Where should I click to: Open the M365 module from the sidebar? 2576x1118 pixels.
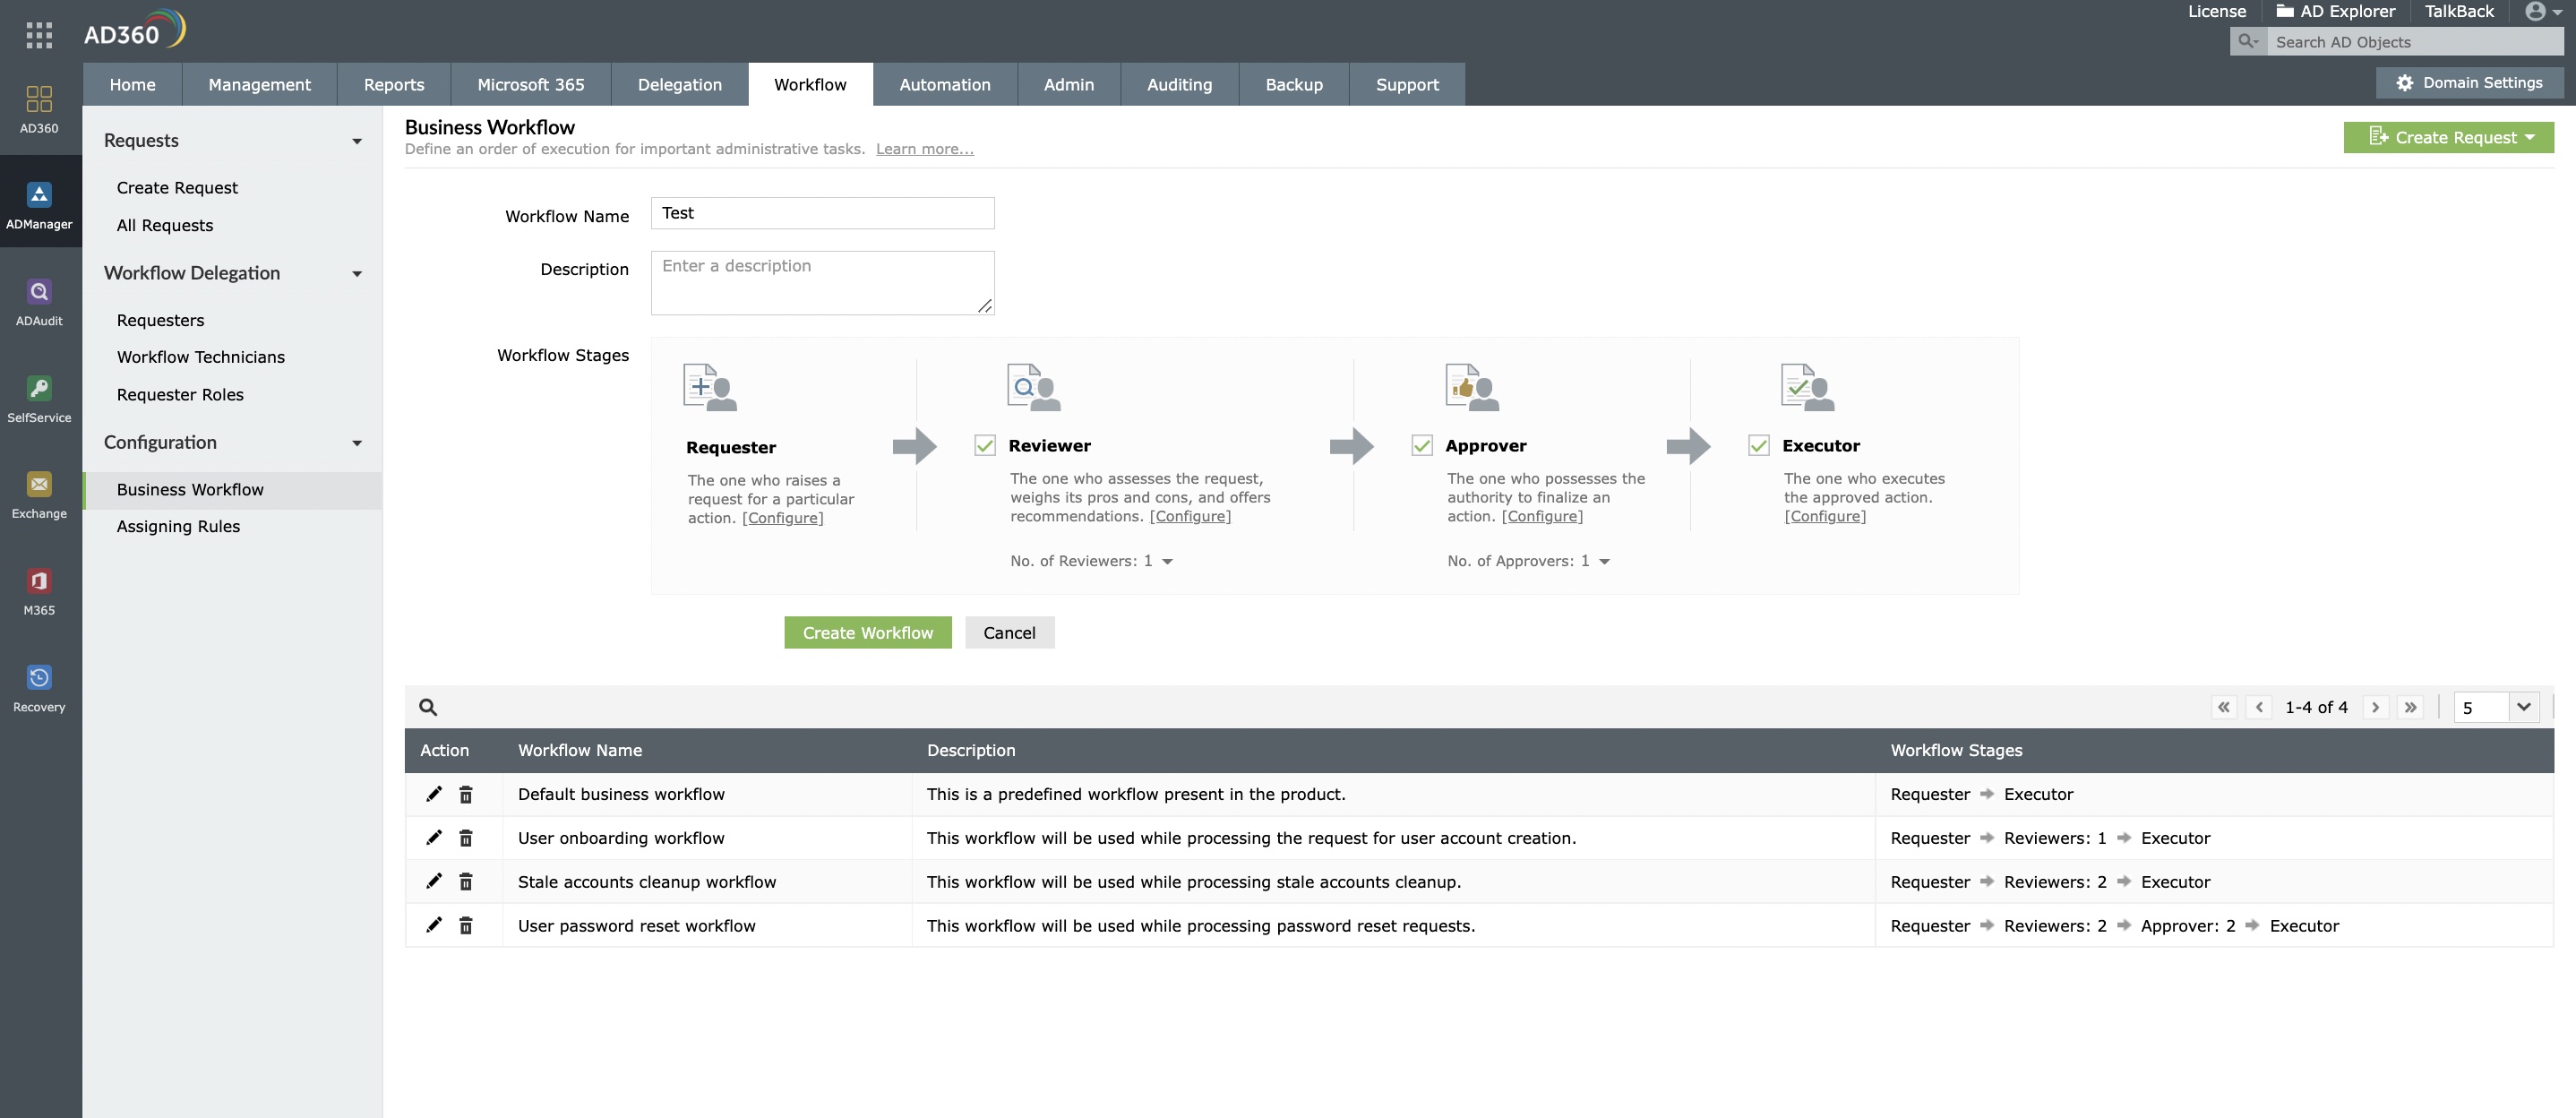pos(39,589)
